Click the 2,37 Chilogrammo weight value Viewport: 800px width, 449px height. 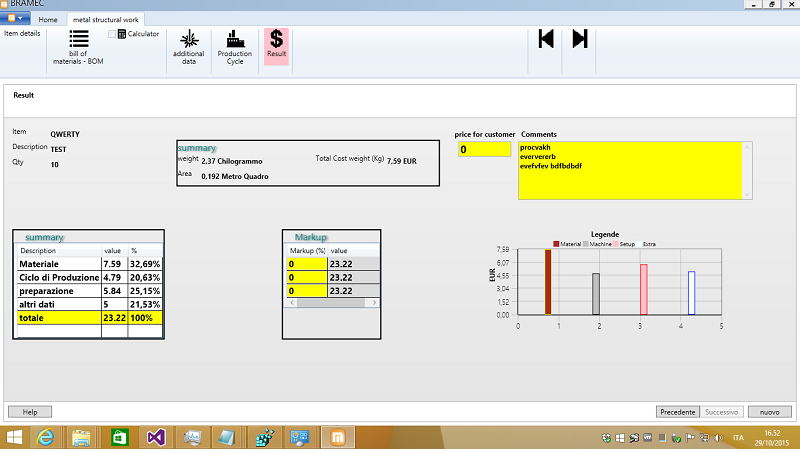(x=232, y=161)
